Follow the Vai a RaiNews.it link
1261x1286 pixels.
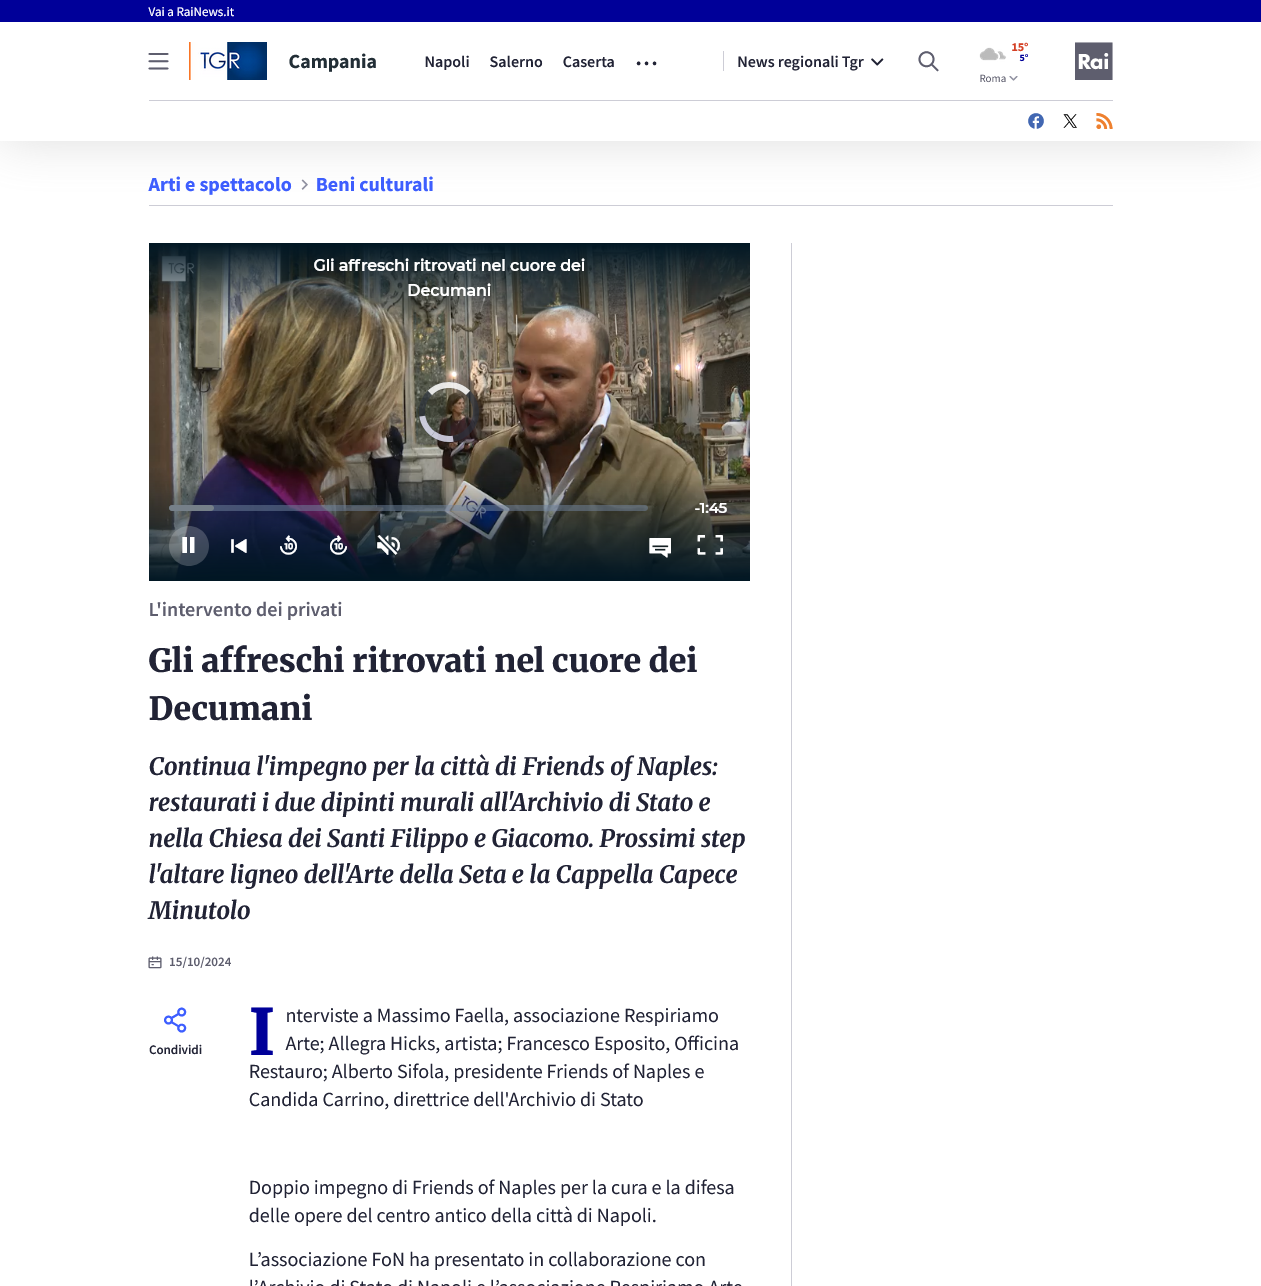click(191, 12)
